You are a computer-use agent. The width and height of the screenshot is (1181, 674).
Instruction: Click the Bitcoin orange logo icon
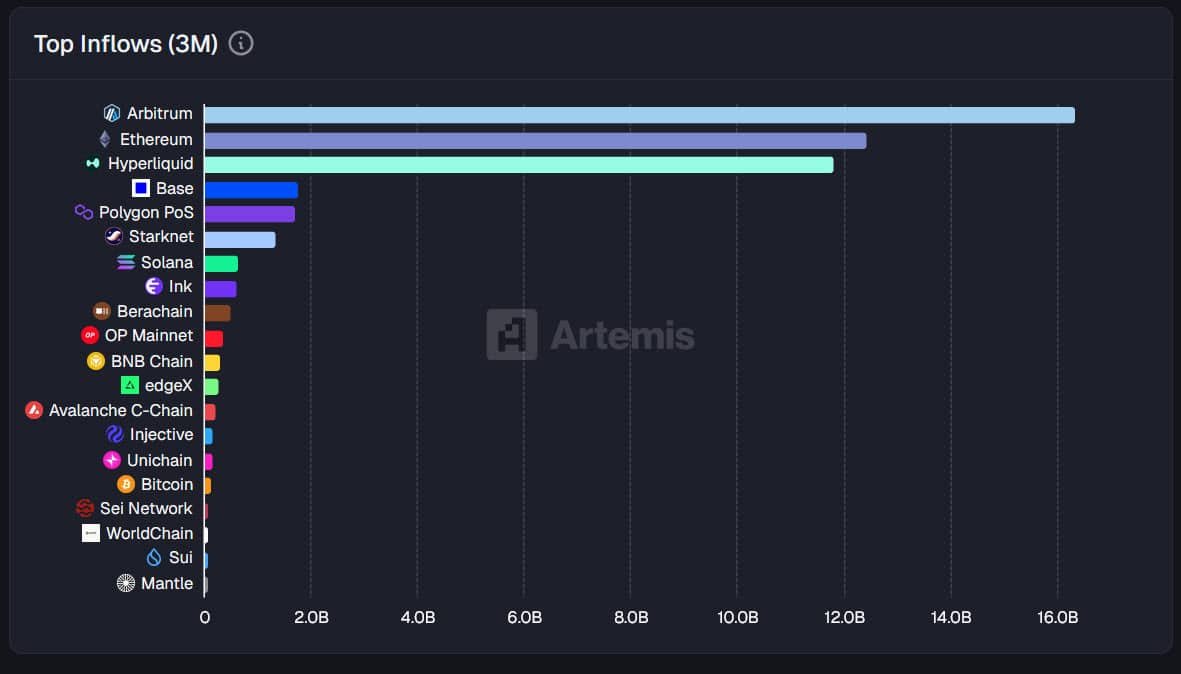(126, 484)
